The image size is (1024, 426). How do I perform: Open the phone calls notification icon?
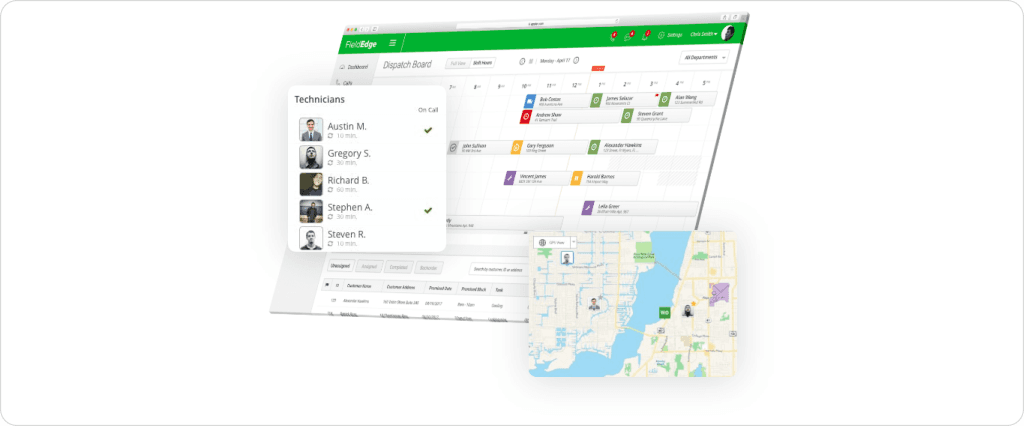pos(613,36)
